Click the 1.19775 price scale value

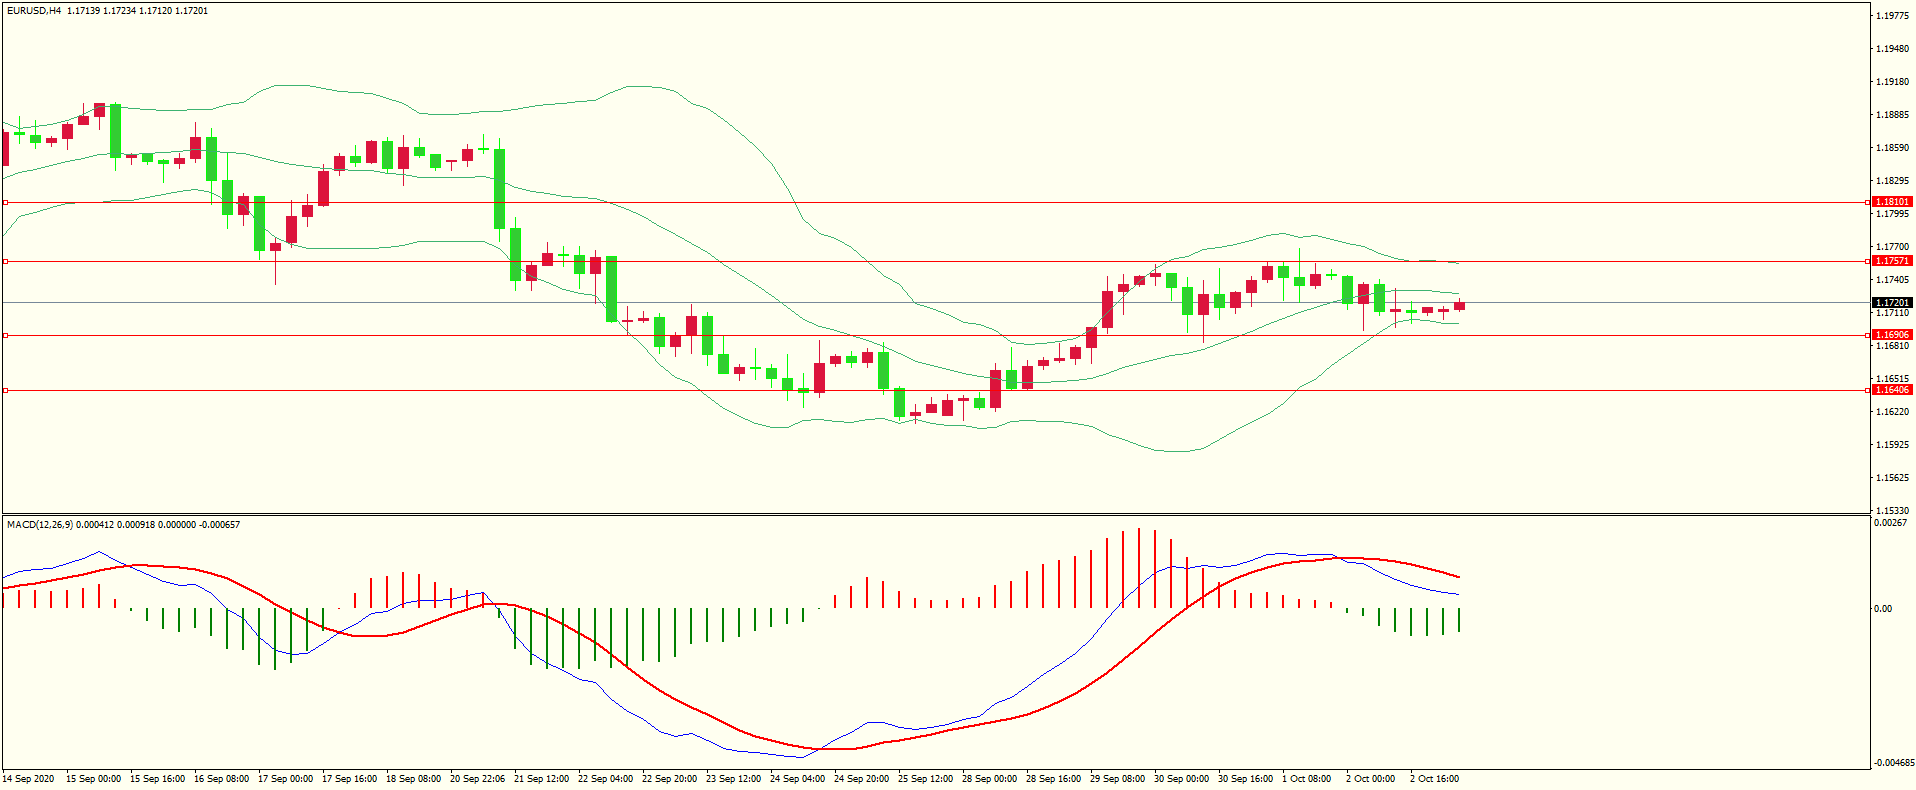[x=1892, y=16]
